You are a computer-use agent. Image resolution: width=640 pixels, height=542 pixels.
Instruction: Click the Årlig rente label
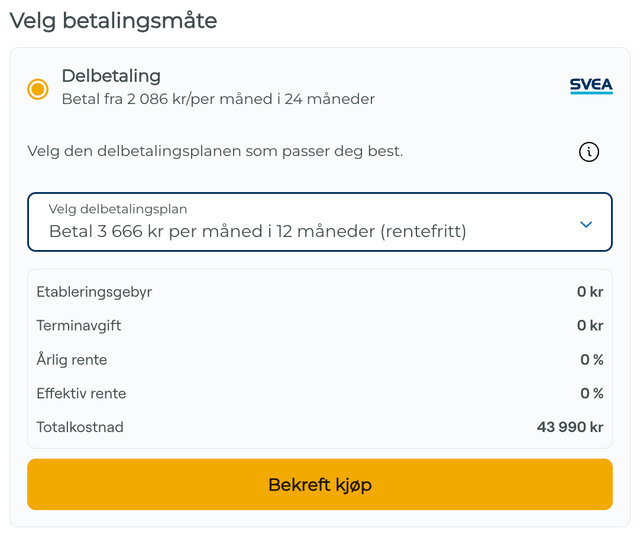point(72,360)
